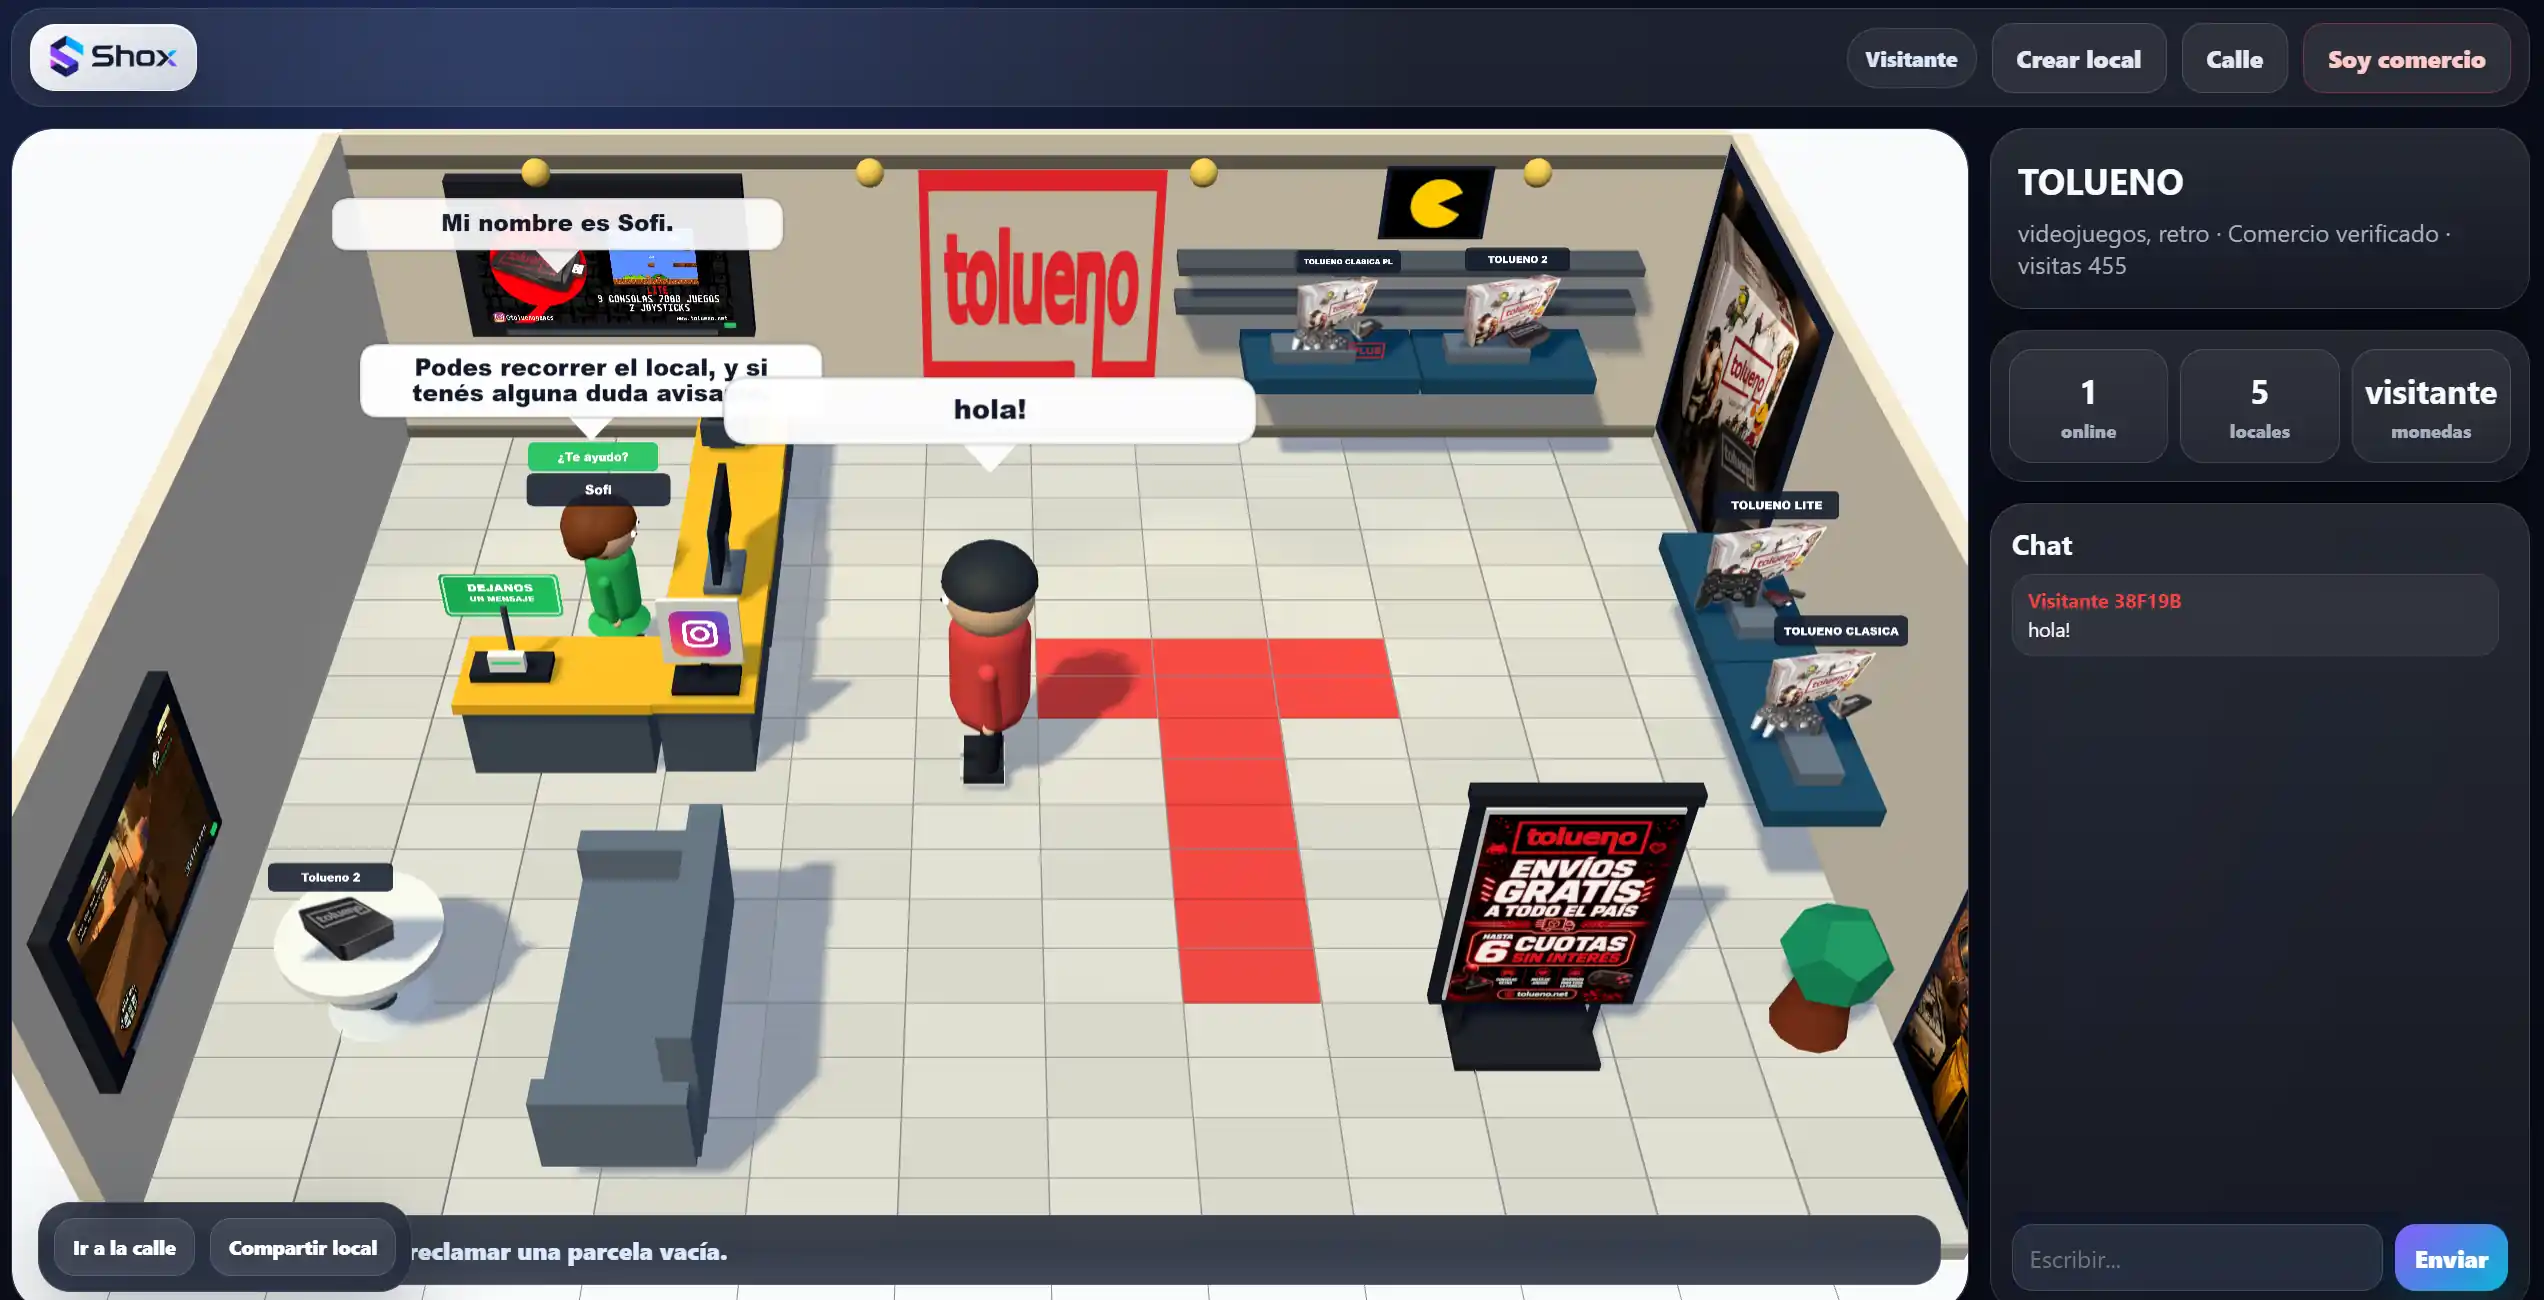The width and height of the screenshot is (2544, 1300).
Task: Click the Pac-Man picture on the wall
Action: pyautogui.click(x=1436, y=202)
